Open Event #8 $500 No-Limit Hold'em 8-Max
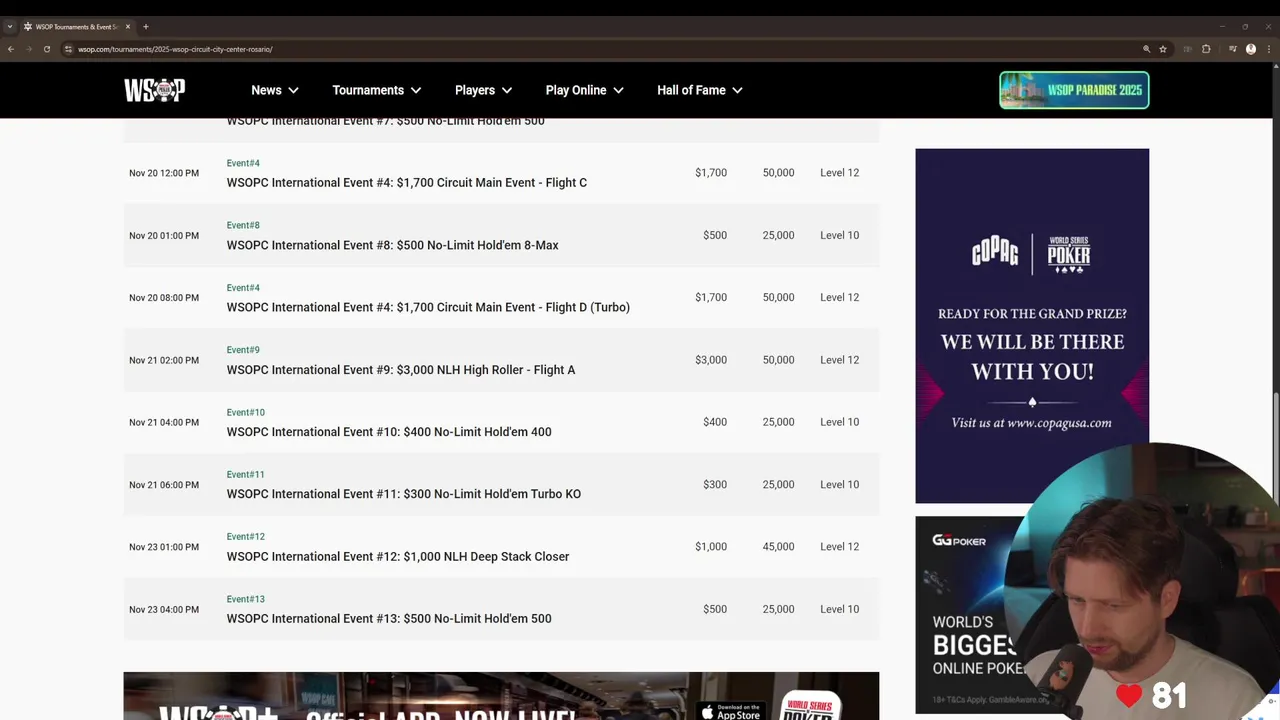 pos(392,245)
